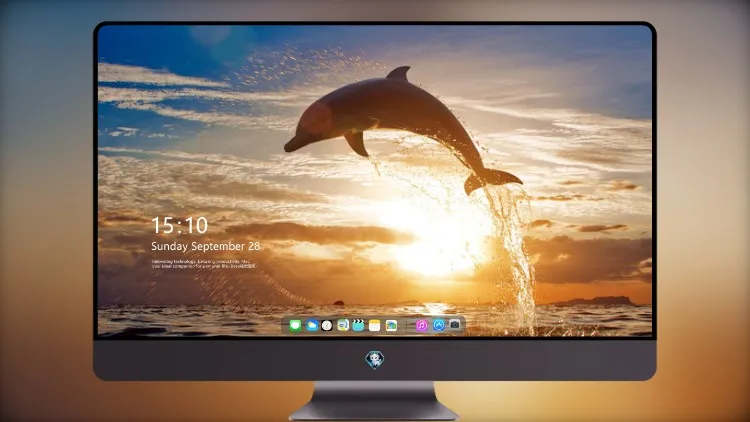Open the yellow Notes app
750x422 pixels.
click(x=375, y=325)
